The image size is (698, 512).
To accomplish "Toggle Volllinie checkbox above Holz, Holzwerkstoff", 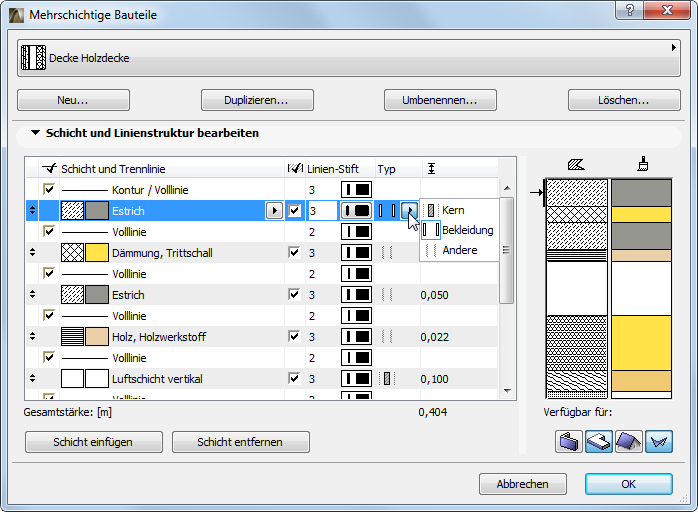I will coord(49,315).
